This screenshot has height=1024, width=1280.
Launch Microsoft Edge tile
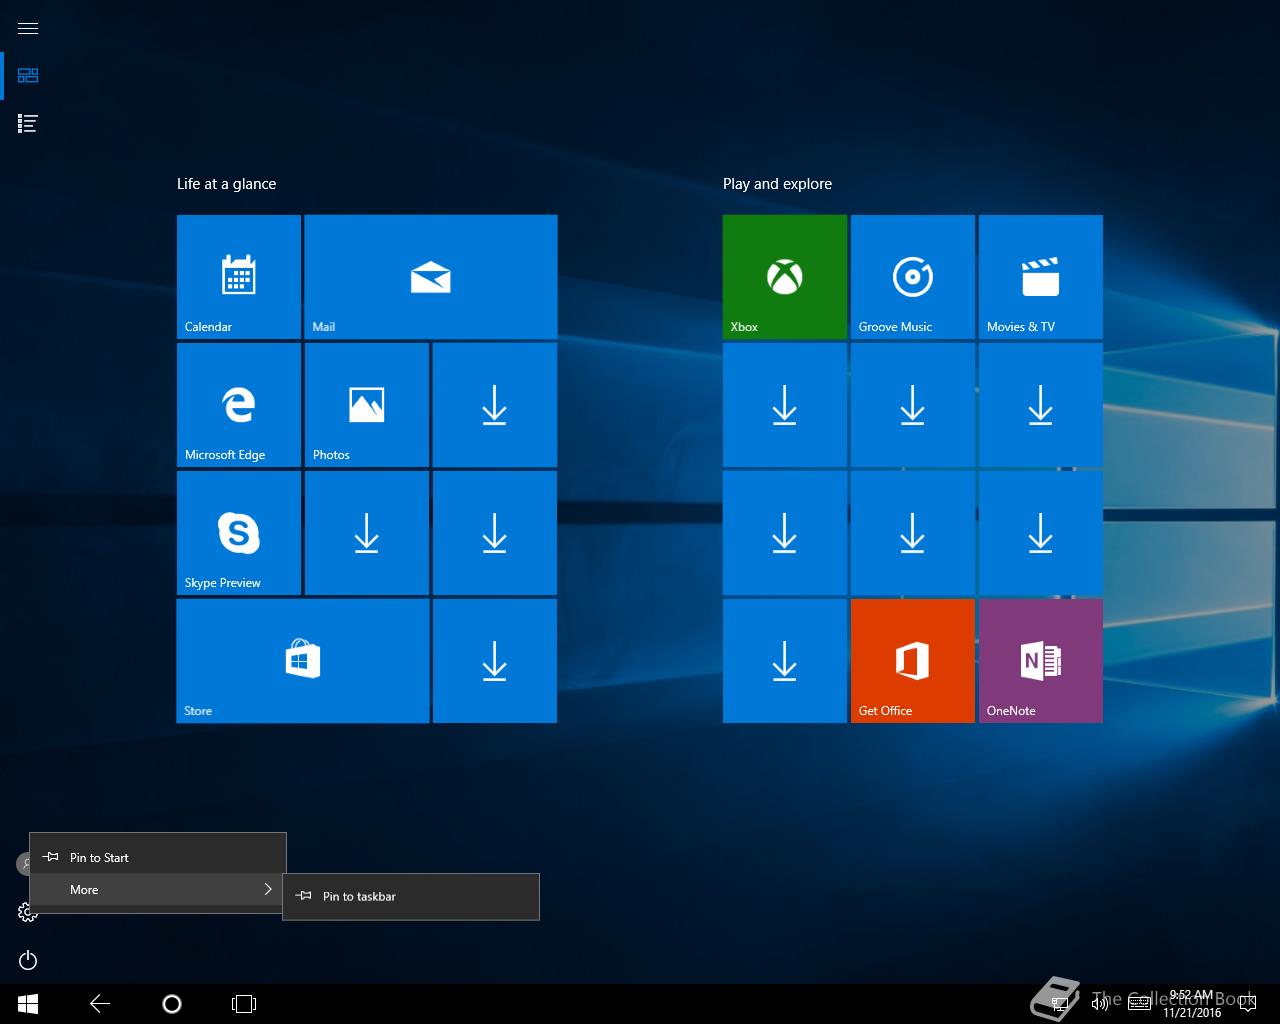238,404
